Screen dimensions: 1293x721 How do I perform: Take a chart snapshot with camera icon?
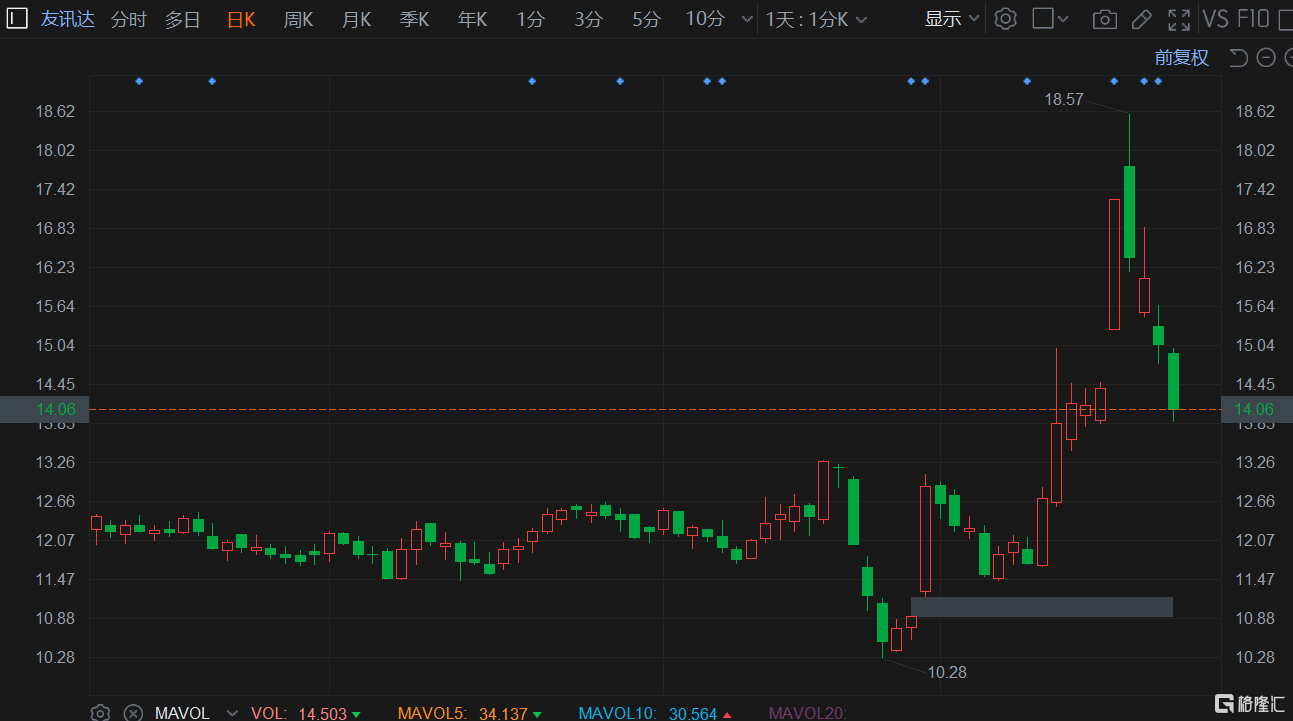pyautogui.click(x=1104, y=19)
